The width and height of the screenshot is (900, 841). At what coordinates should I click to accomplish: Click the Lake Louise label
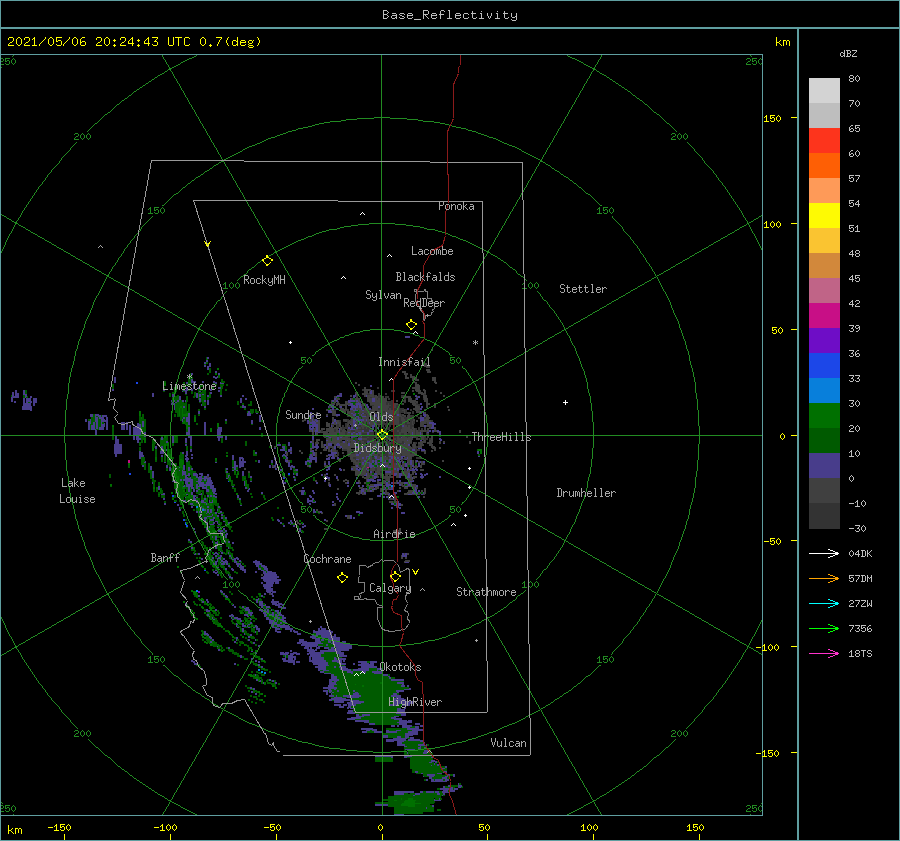(x=77, y=491)
